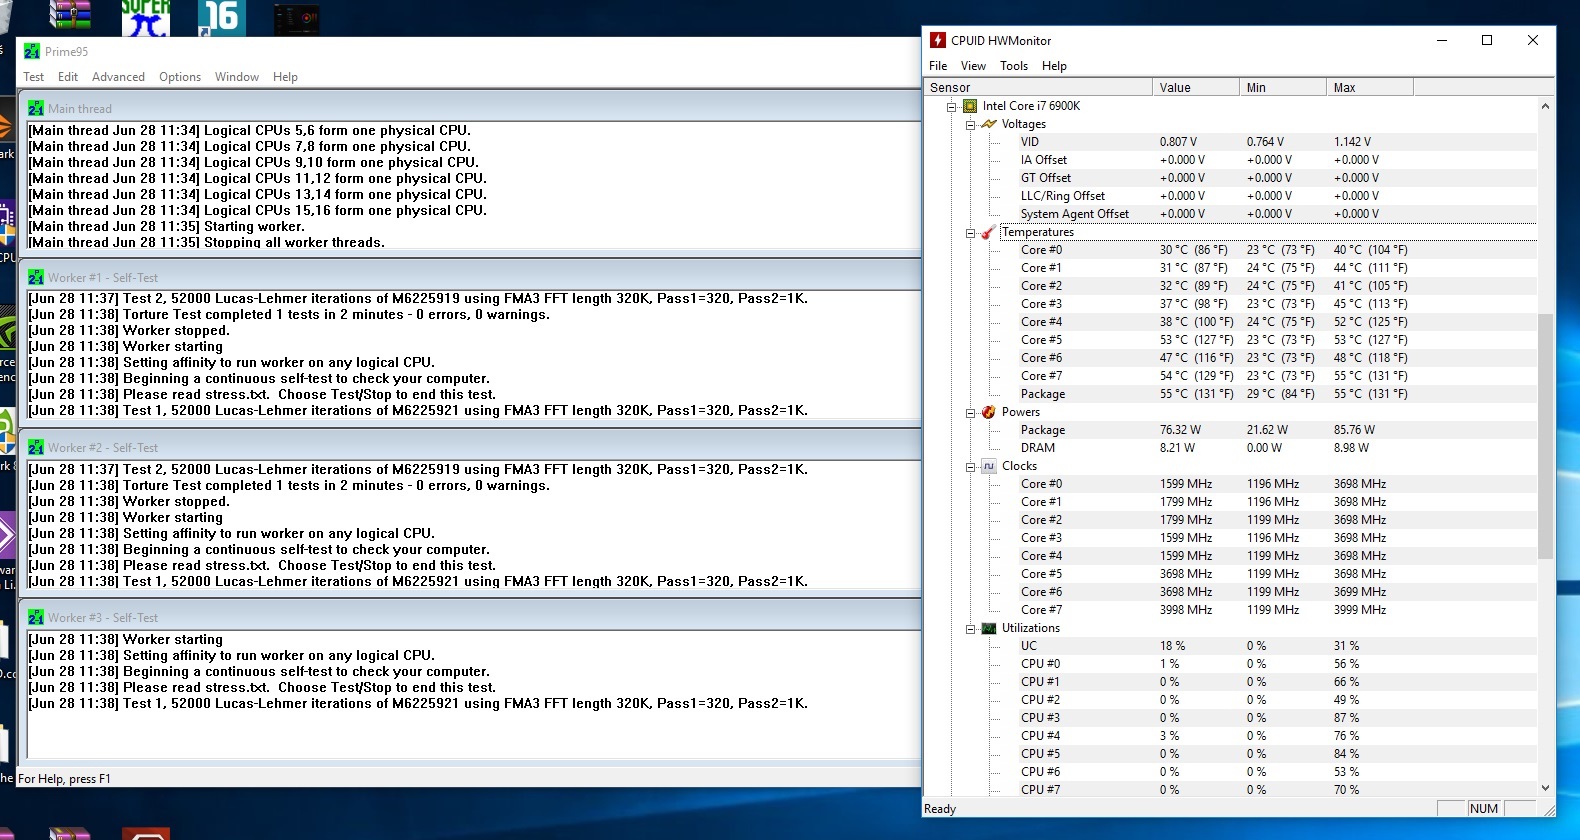Click the 76.32 W package power value
The image size is (1580, 840).
[x=1180, y=430]
